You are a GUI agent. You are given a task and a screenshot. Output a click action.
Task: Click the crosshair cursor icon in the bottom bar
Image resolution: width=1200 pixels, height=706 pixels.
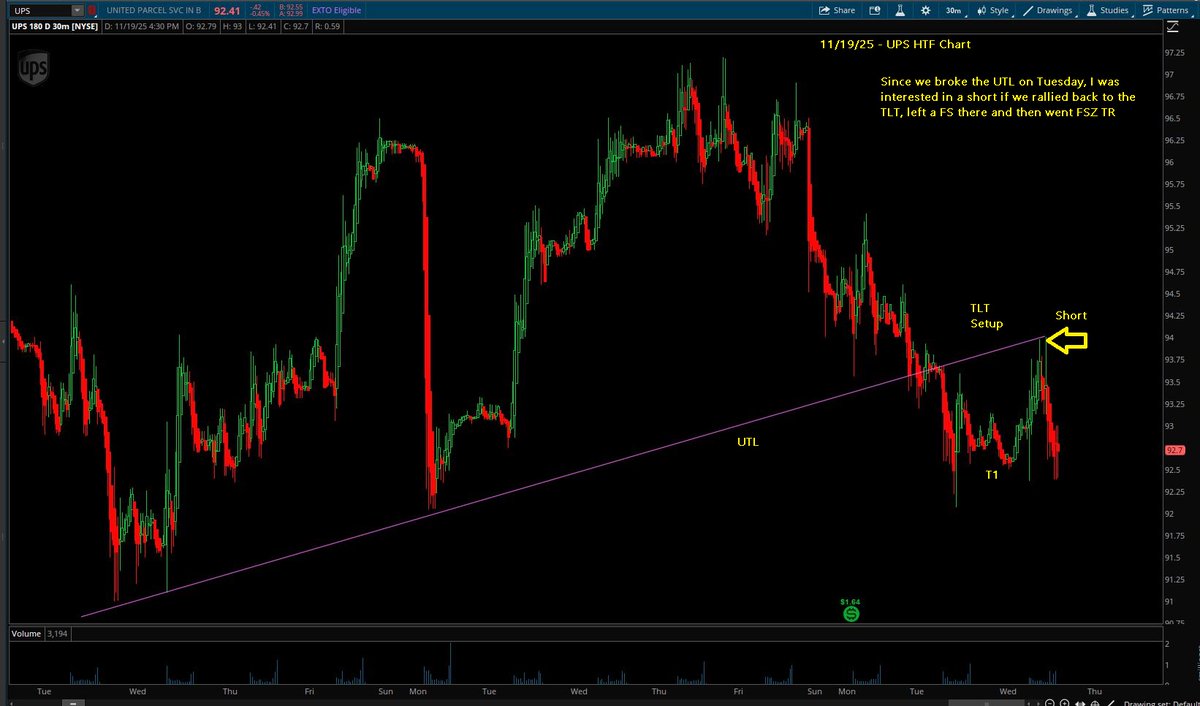[1095, 703]
